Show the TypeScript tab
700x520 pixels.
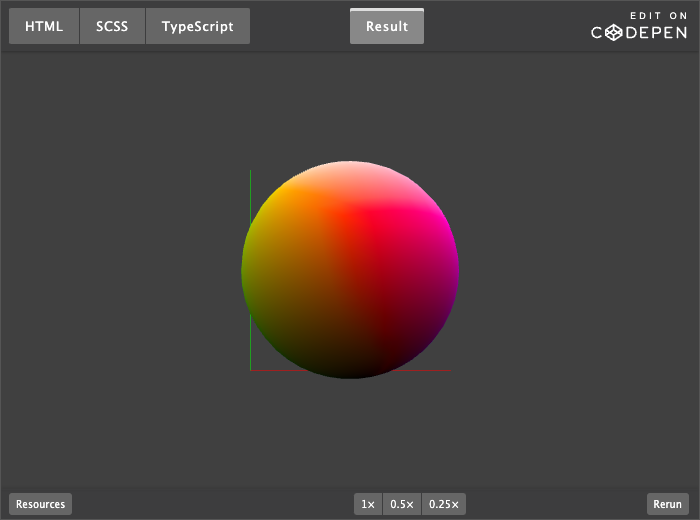(x=198, y=26)
